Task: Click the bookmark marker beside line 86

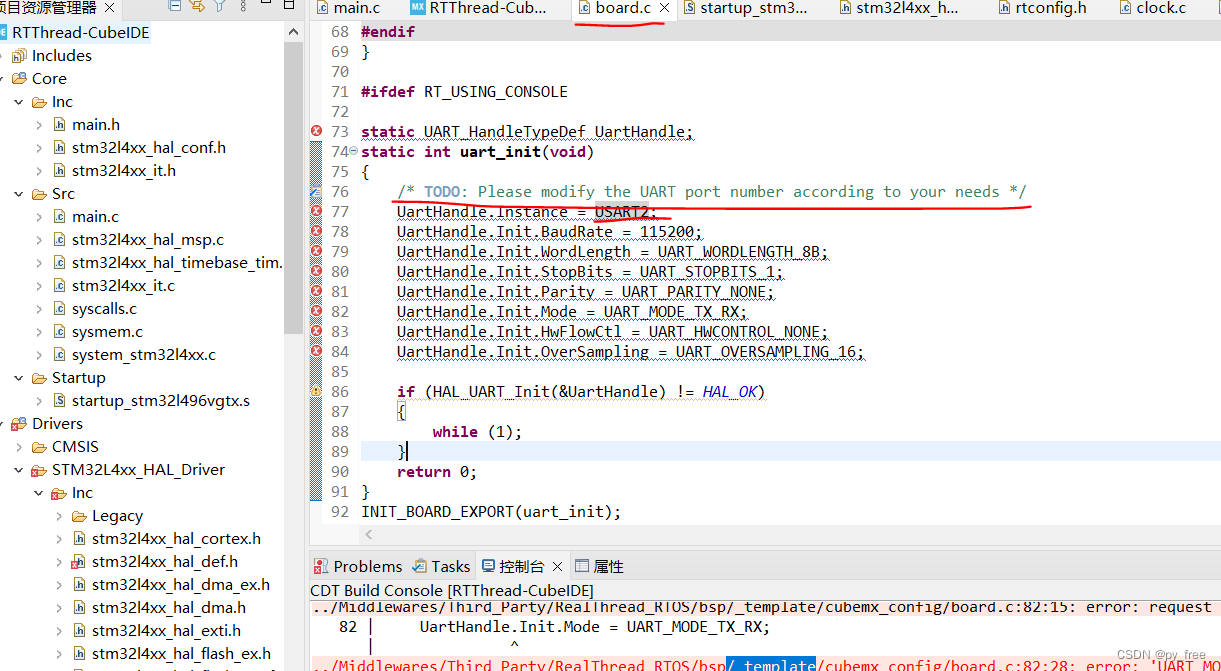Action: click(x=316, y=392)
